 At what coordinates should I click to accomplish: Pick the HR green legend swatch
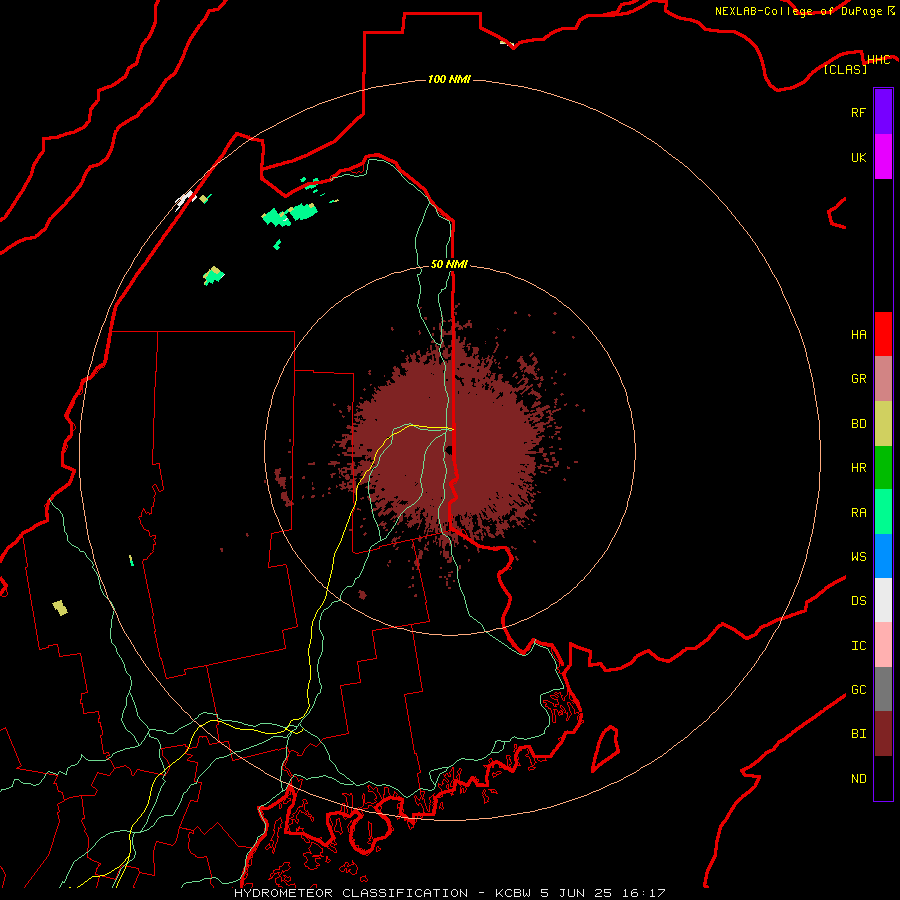[x=883, y=468]
